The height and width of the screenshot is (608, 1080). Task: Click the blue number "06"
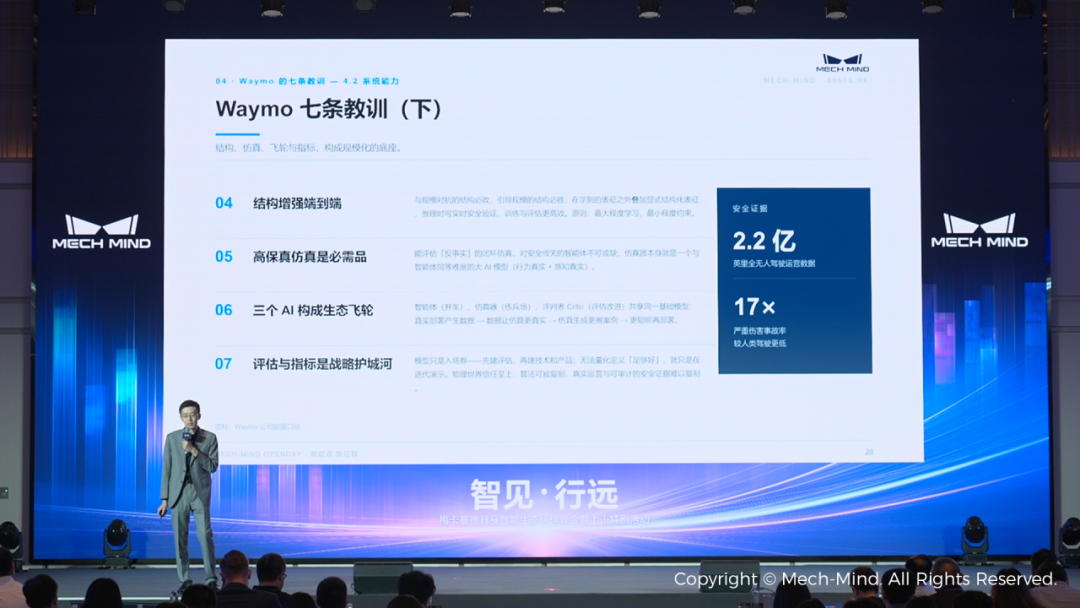click(x=224, y=311)
